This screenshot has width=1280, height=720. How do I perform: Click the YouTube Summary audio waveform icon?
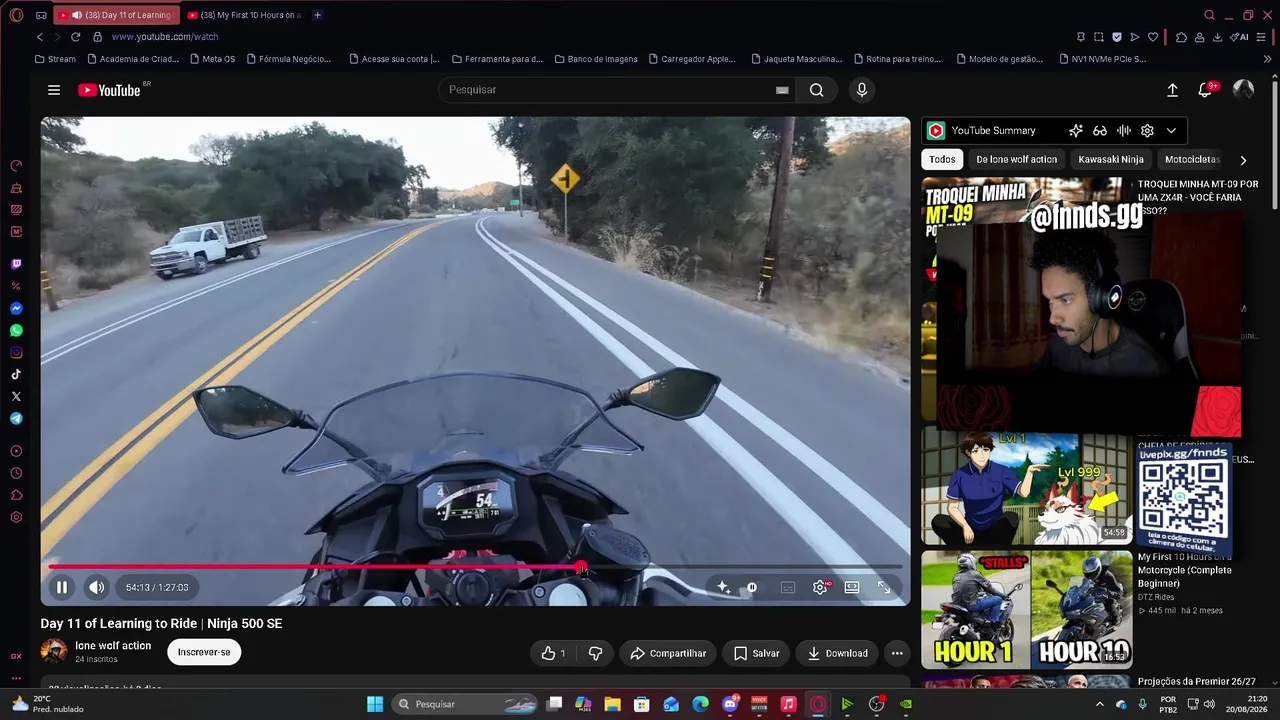coord(1124,130)
